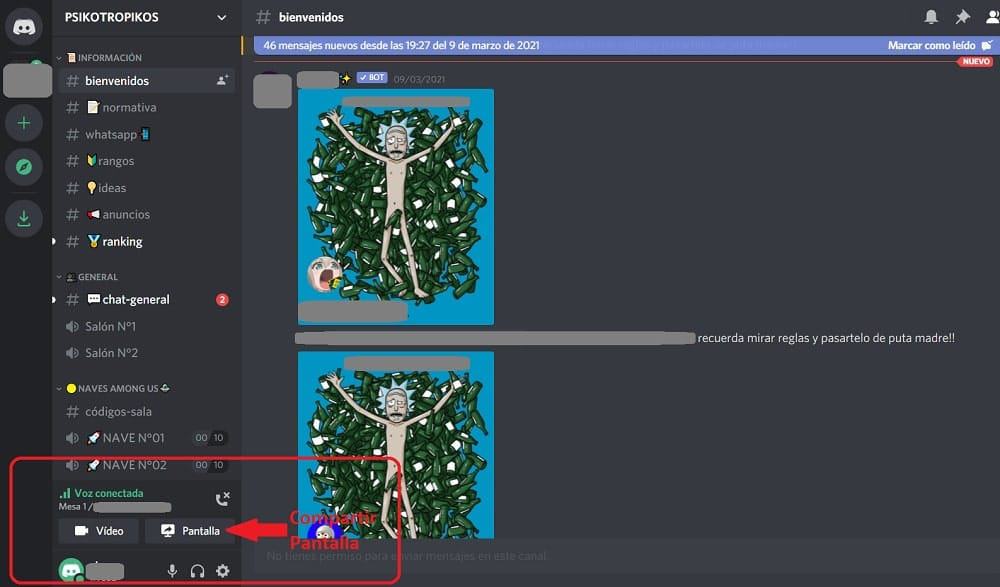Click Pantalla button to share screen
The height and width of the screenshot is (587, 1000).
coord(190,531)
